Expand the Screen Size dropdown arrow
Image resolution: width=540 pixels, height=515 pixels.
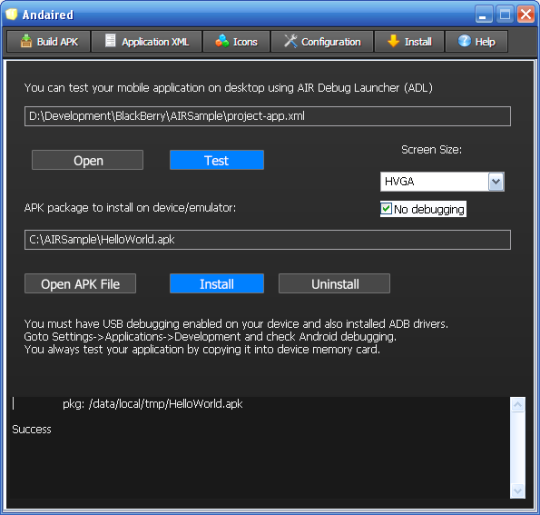click(x=496, y=181)
